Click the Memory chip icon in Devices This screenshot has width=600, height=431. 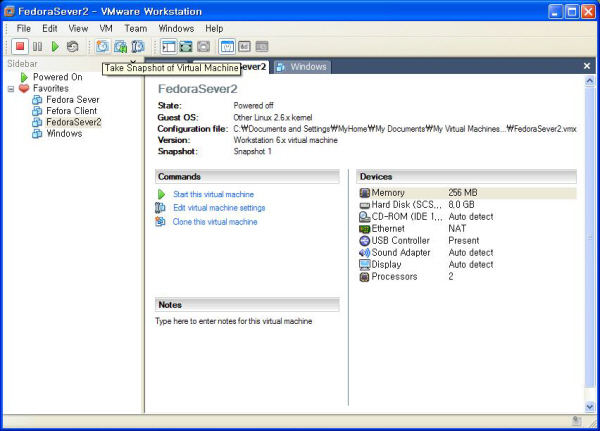tap(365, 193)
